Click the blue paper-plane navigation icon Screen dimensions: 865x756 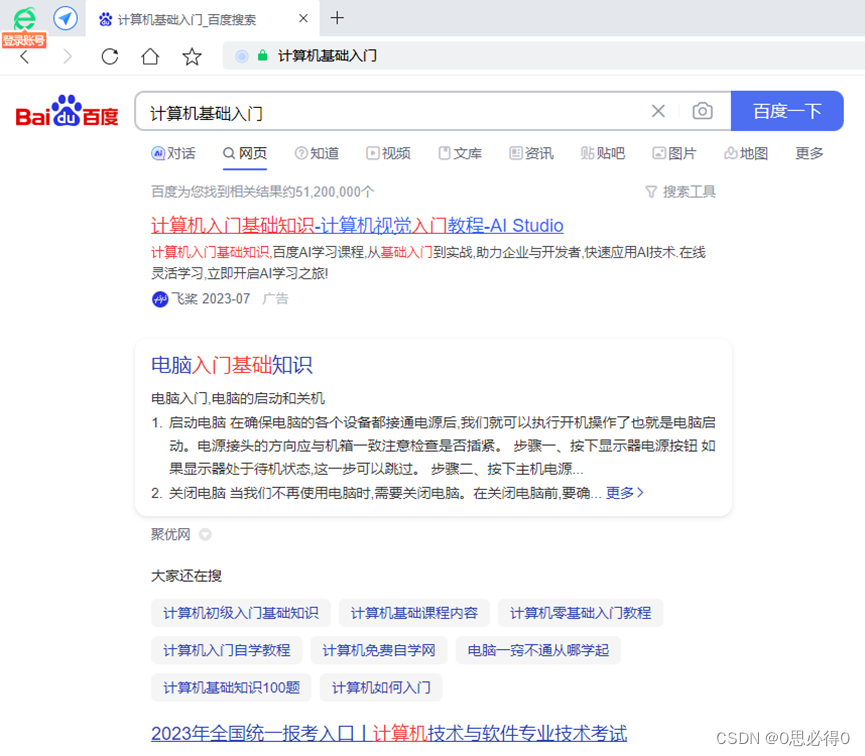(x=65, y=18)
